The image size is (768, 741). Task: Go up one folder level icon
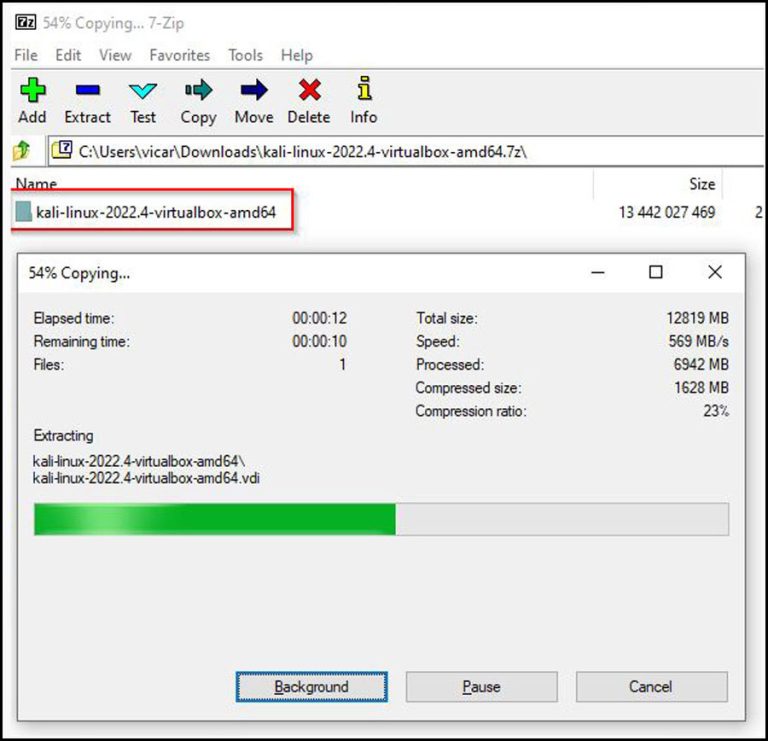coord(21,151)
